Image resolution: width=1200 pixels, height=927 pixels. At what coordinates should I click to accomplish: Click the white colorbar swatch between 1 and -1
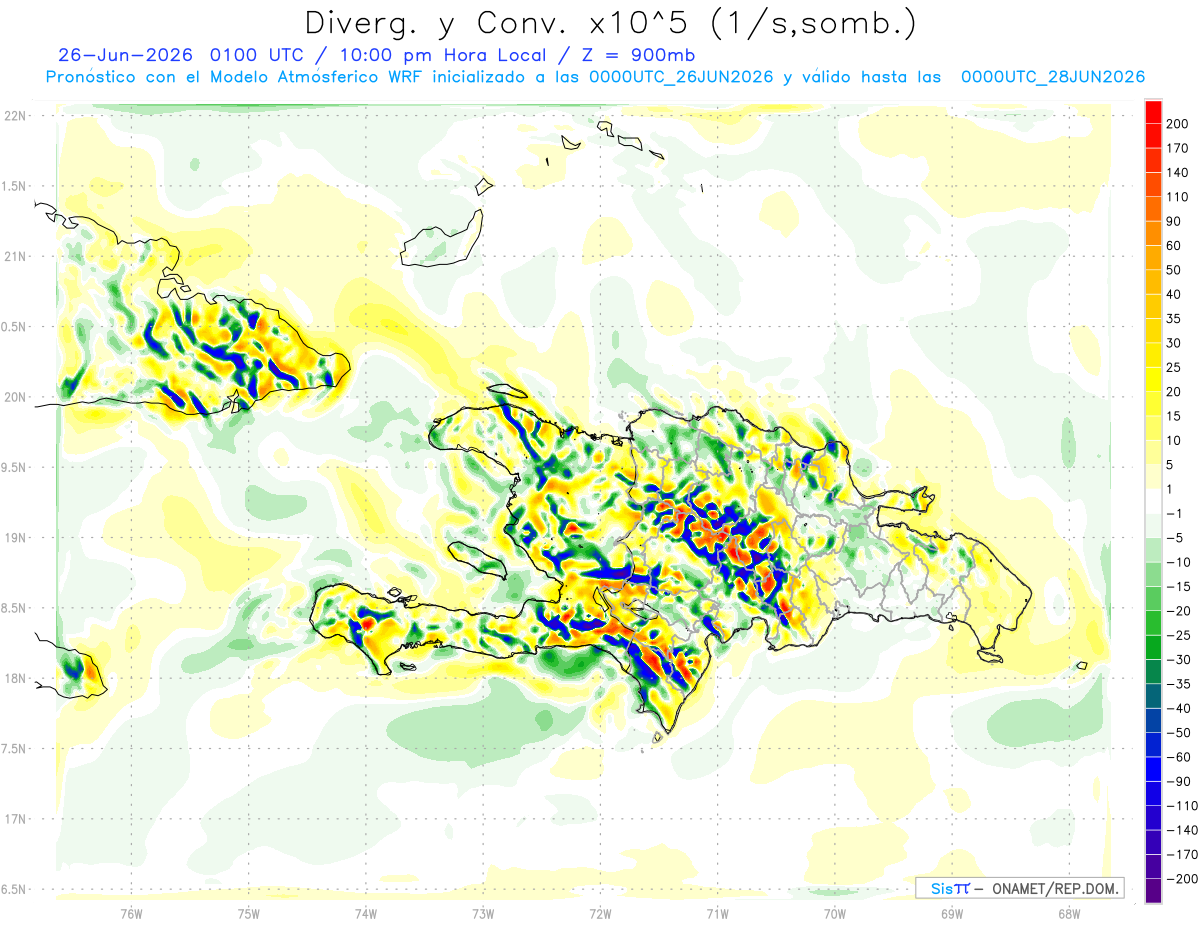point(1153,501)
